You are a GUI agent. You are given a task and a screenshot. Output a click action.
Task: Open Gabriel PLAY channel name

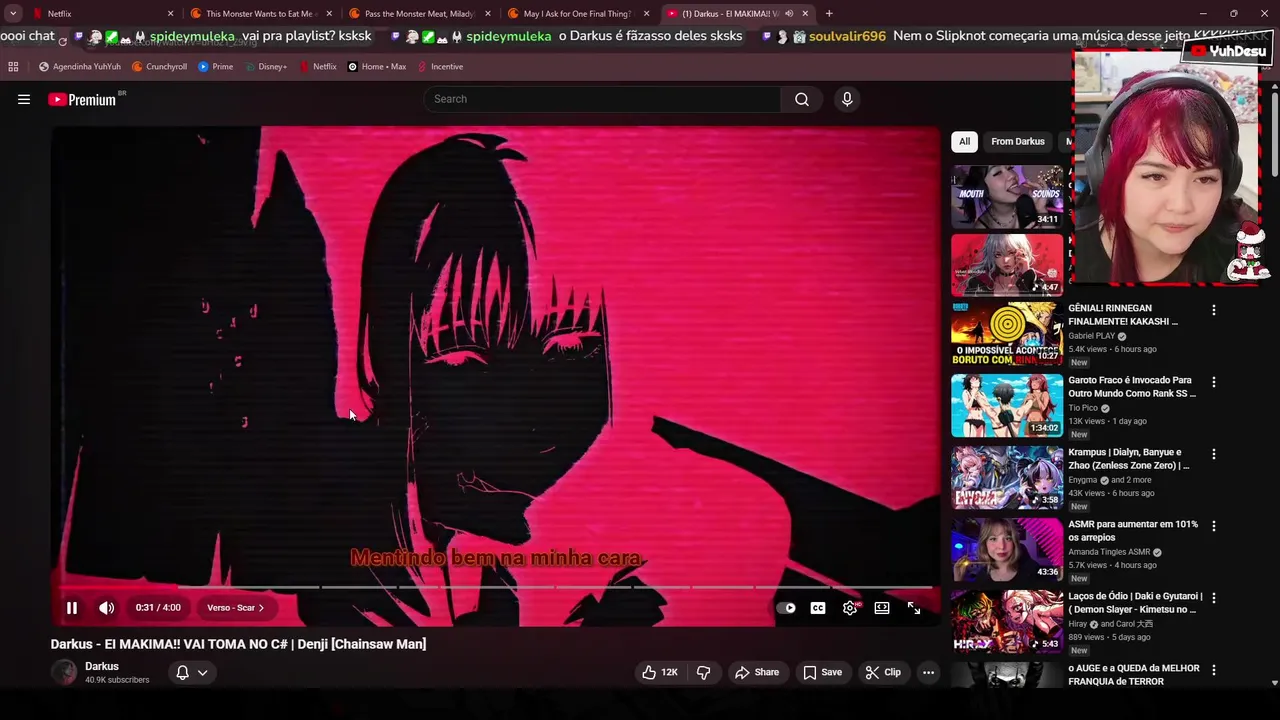tap(1091, 336)
